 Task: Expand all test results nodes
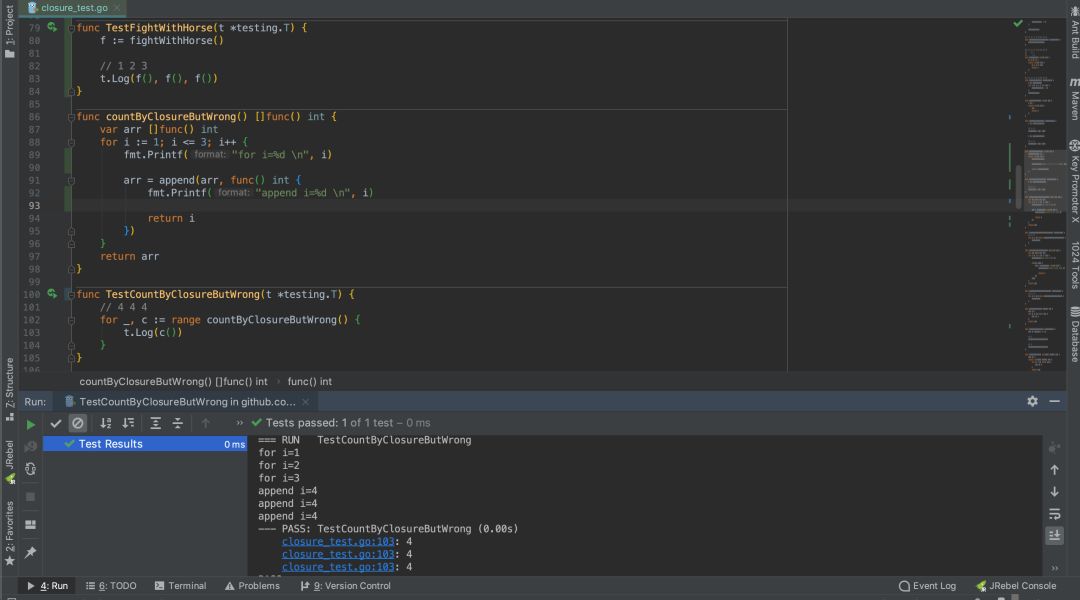click(x=156, y=424)
